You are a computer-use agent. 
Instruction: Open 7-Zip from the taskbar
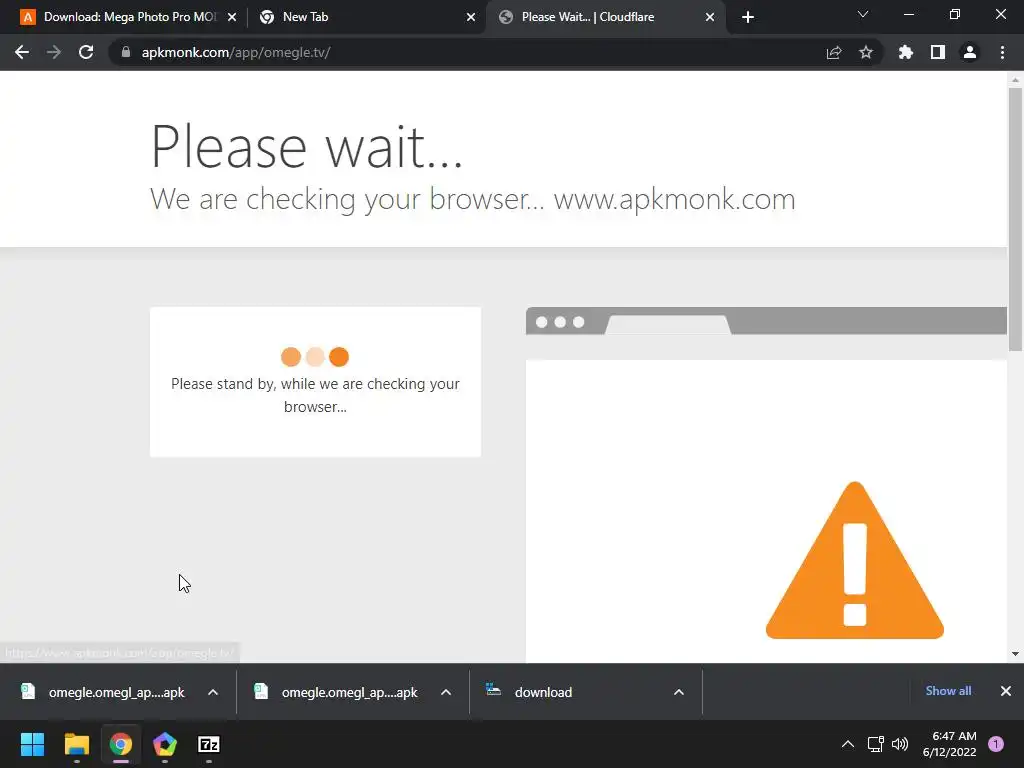click(209, 744)
